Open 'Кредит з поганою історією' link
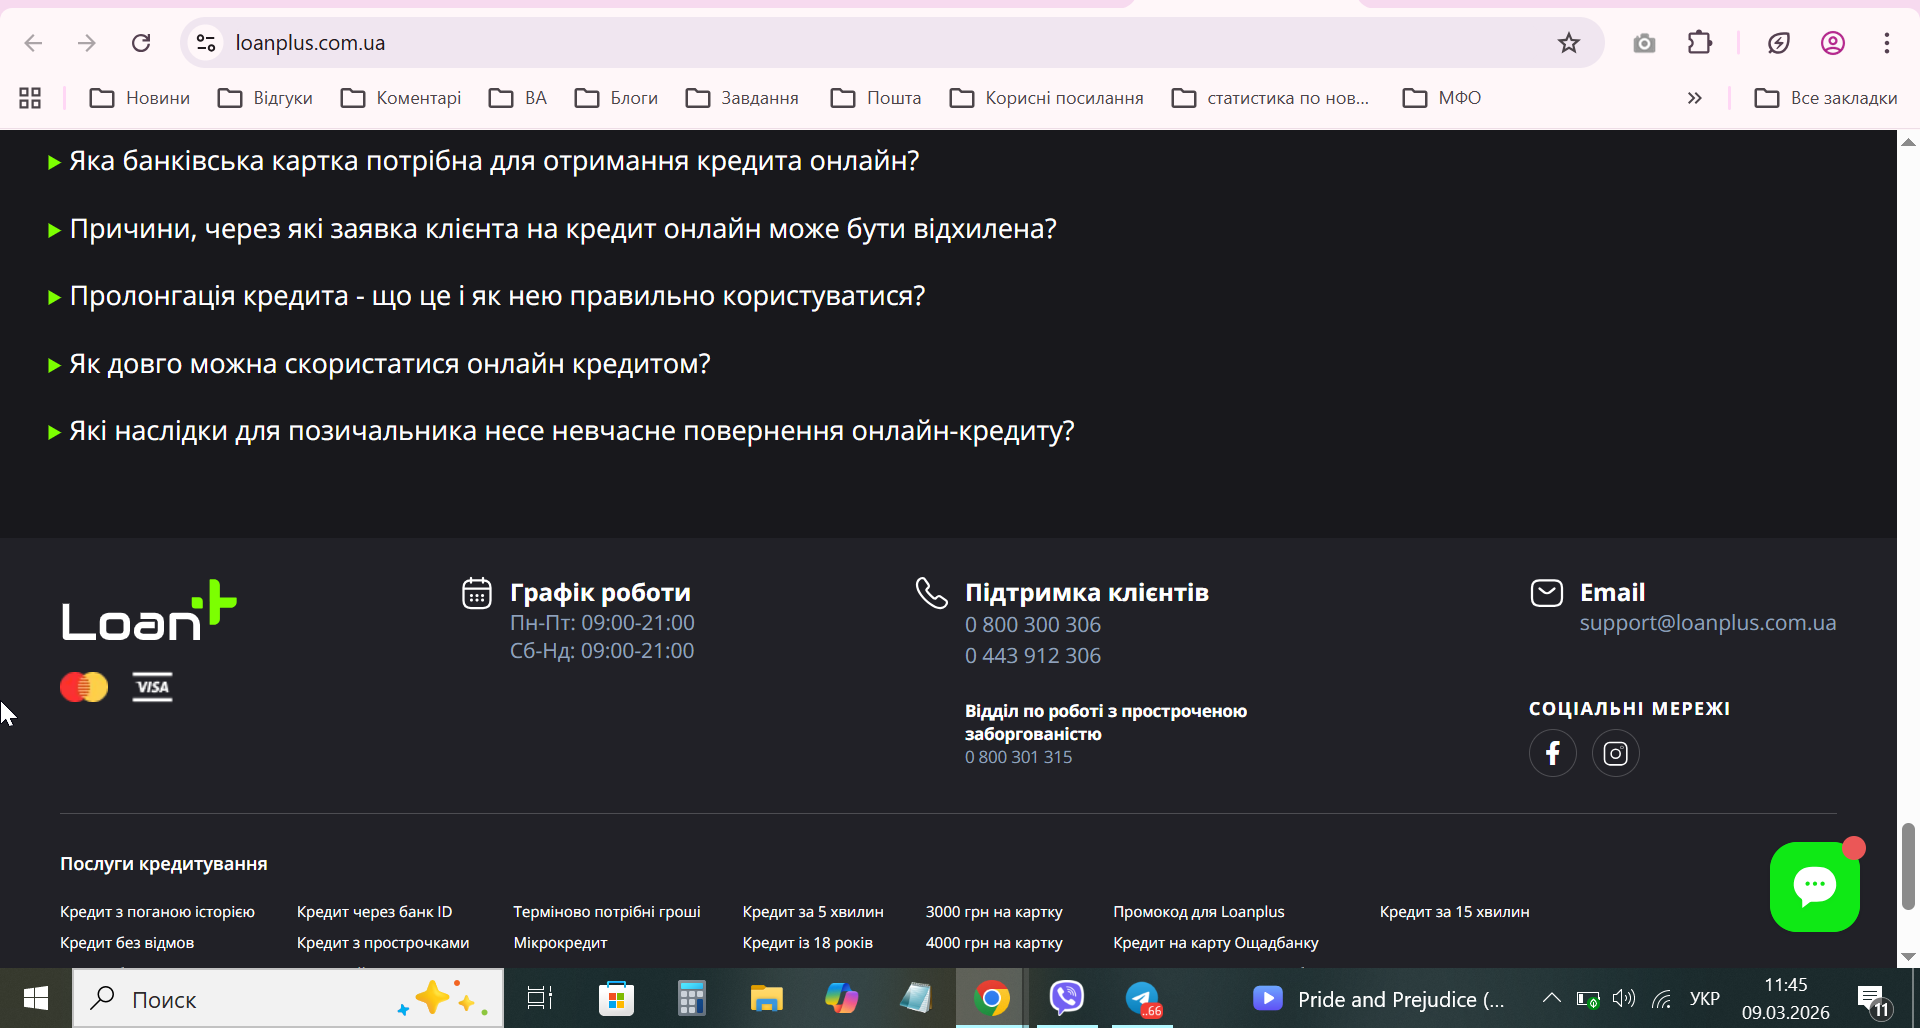This screenshot has height=1028, width=1920. click(x=157, y=912)
